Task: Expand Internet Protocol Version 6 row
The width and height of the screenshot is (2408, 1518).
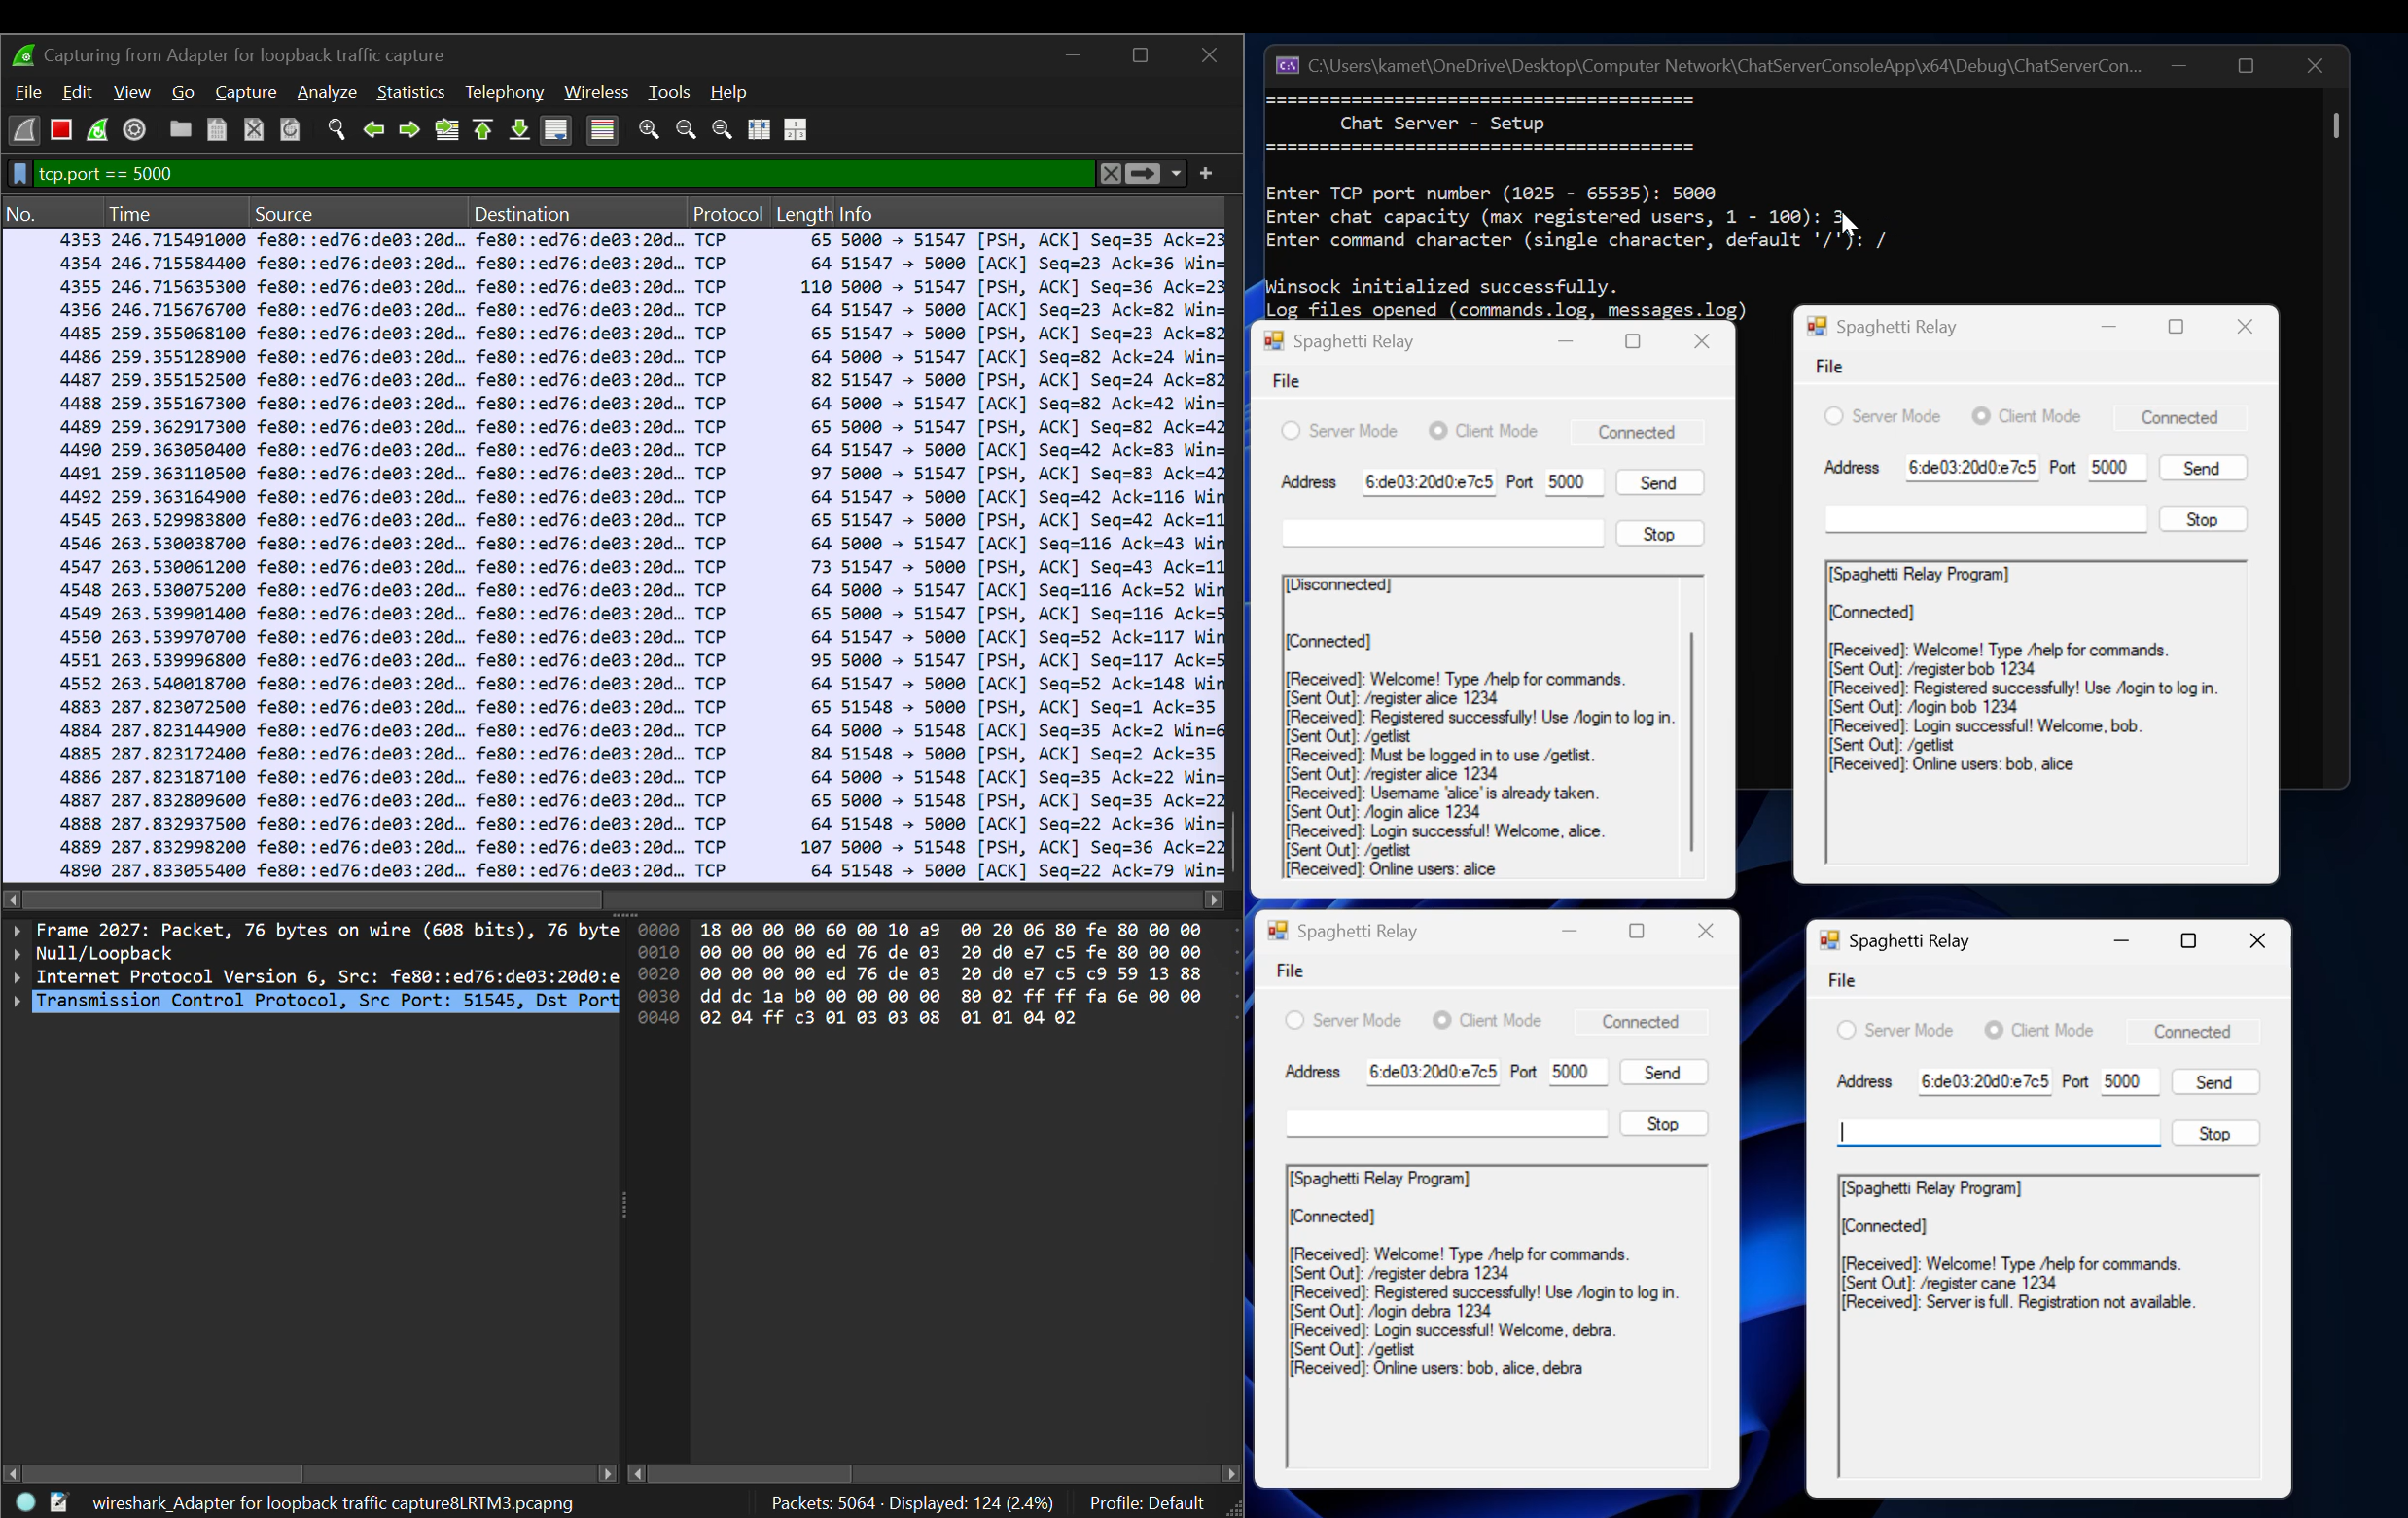Action: [17, 977]
